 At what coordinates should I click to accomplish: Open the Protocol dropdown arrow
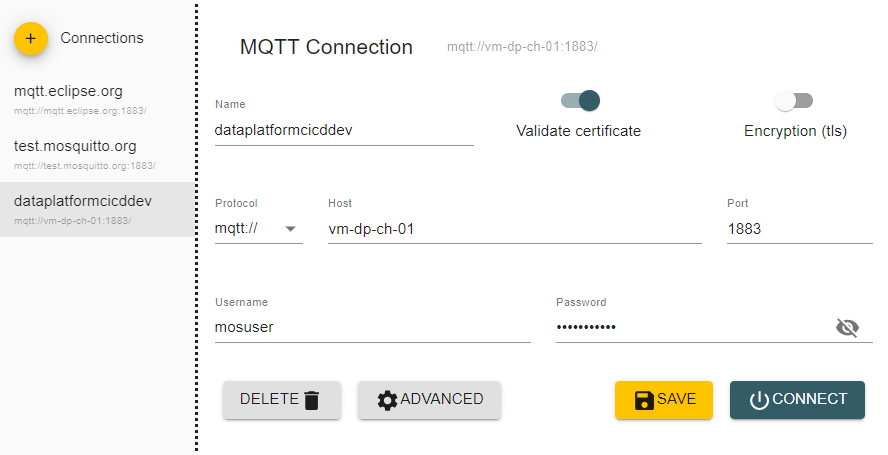pyautogui.click(x=291, y=229)
